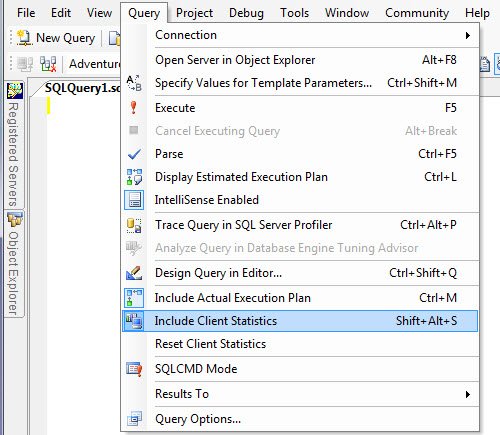Open the AdventureWorks database dropdown

tap(94, 63)
